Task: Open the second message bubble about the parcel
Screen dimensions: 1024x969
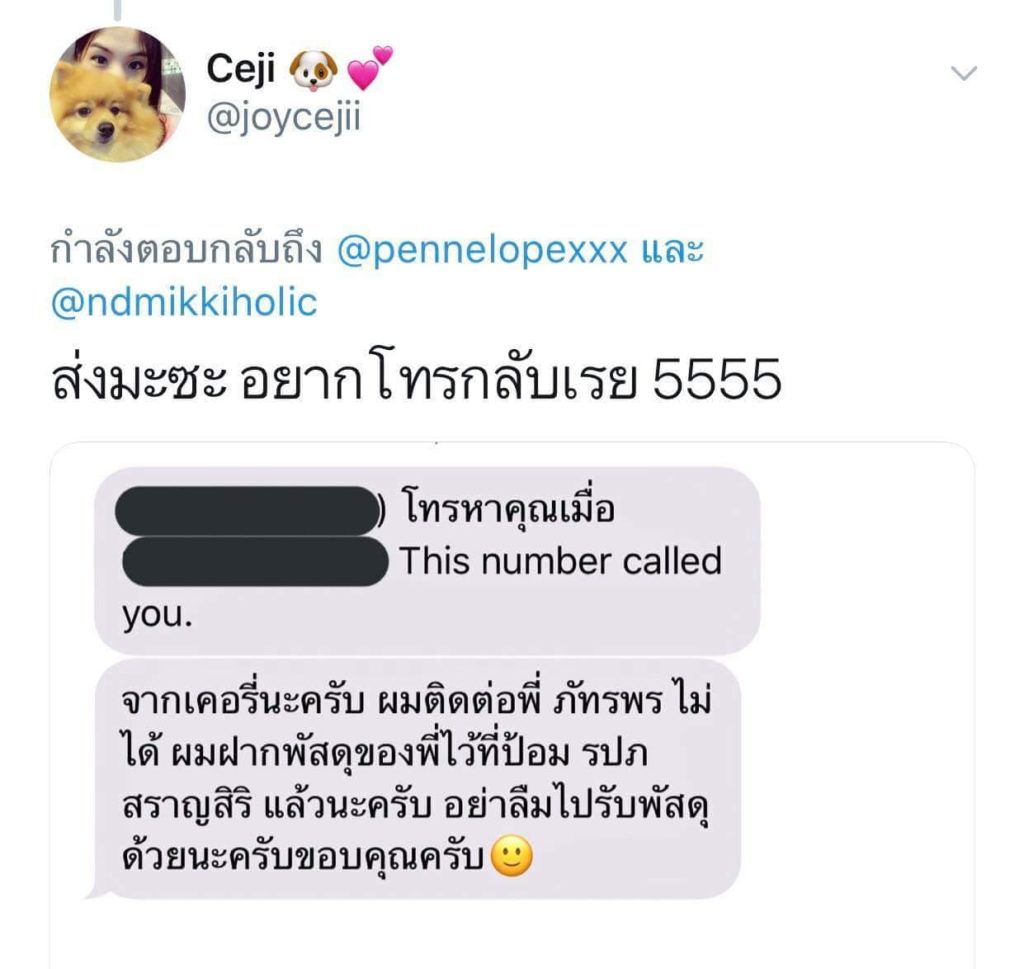Action: coord(419,778)
